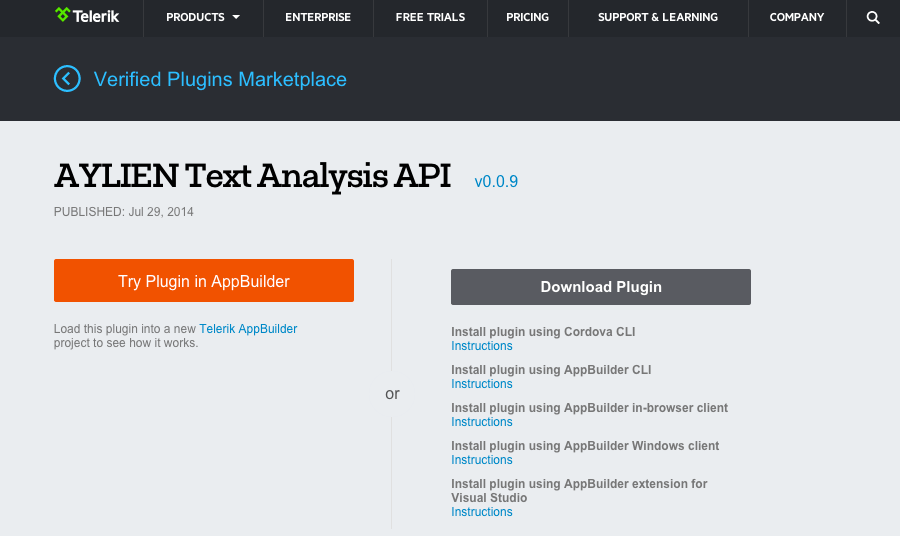Open the search magnifier icon
The height and width of the screenshot is (536, 900).
click(x=872, y=18)
